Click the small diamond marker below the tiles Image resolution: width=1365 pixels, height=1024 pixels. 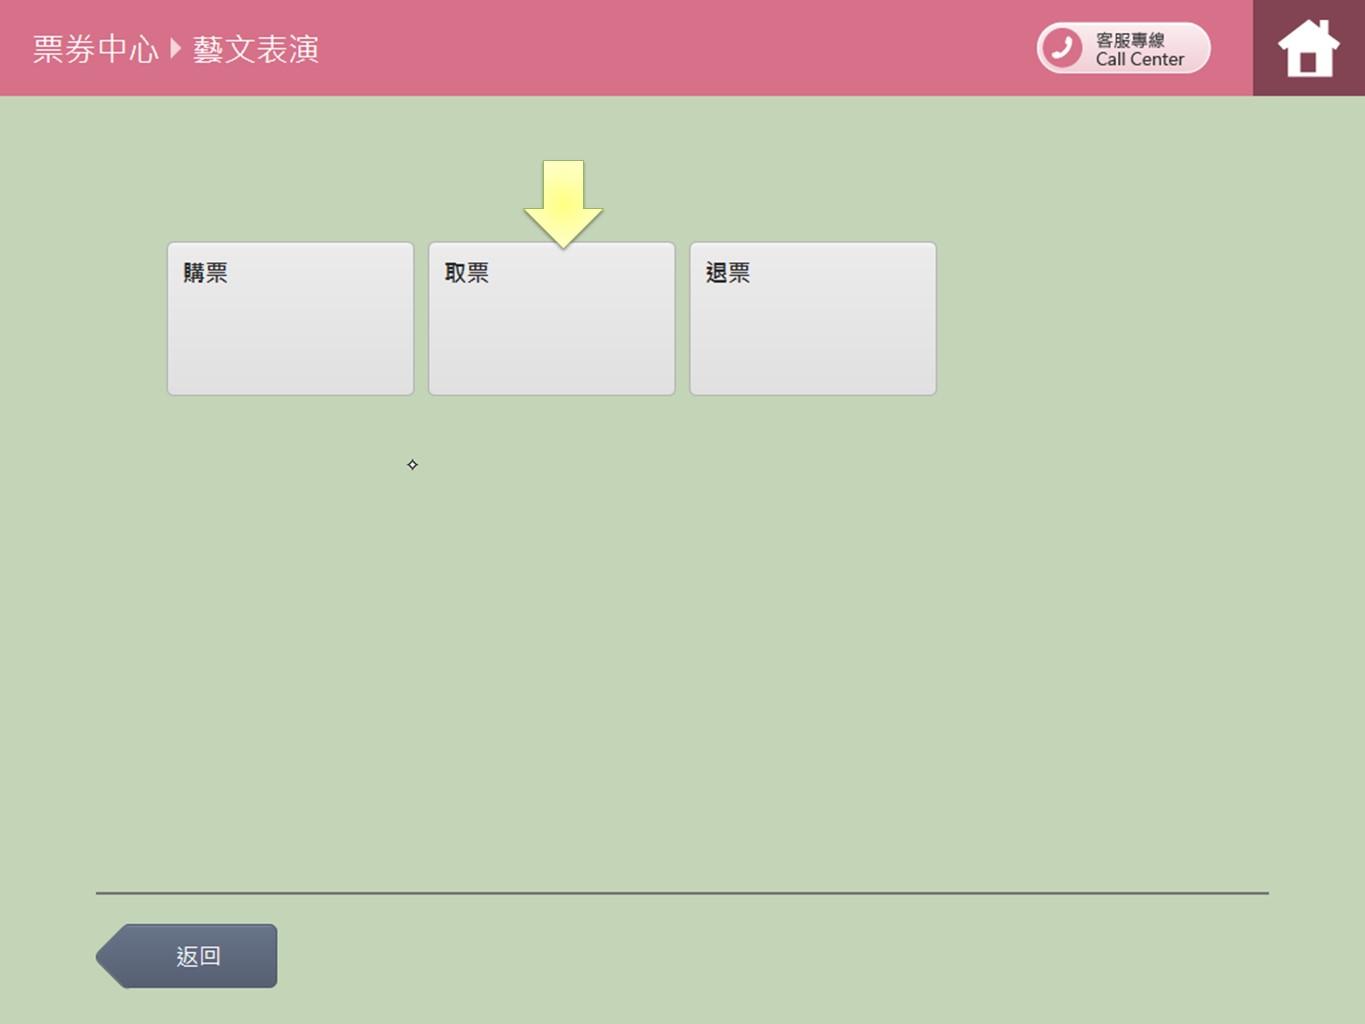click(x=412, y=465)
